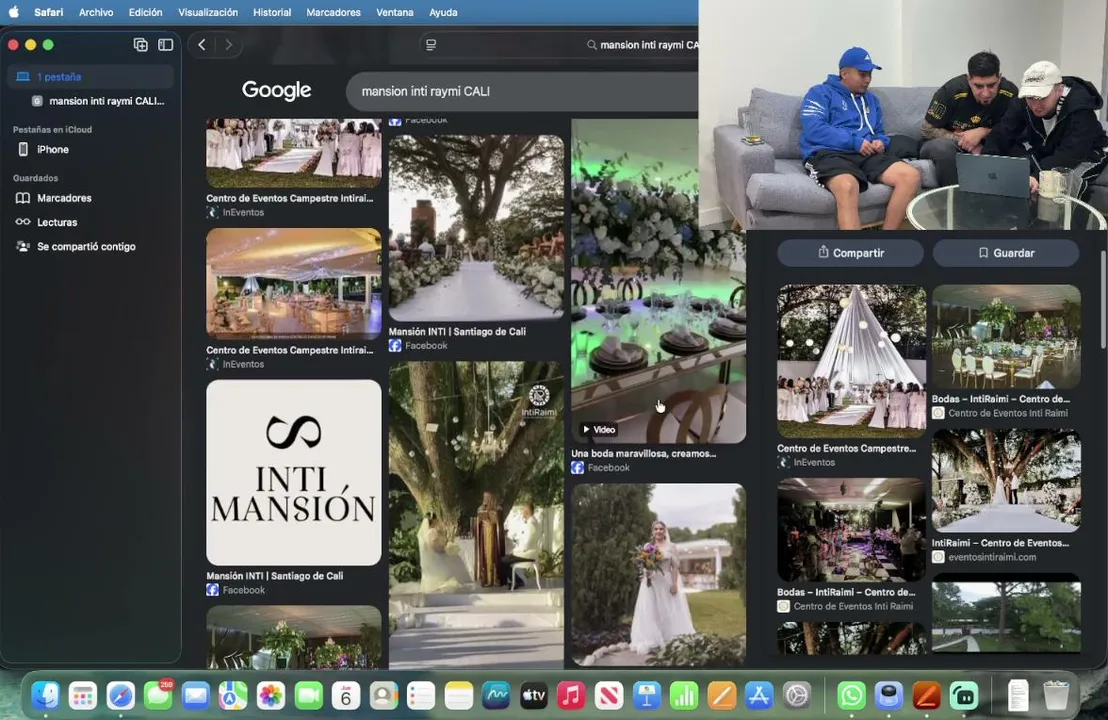Screen dimensions: 1108x720
Task: Open News from the Dock
Action: click(609, 696)
